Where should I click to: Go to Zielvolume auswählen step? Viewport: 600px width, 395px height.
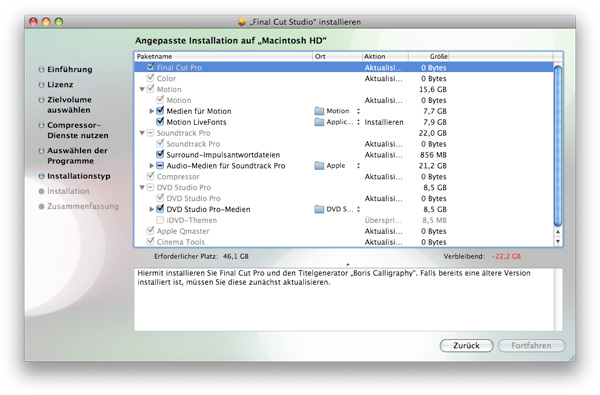(x=69, y=105)
